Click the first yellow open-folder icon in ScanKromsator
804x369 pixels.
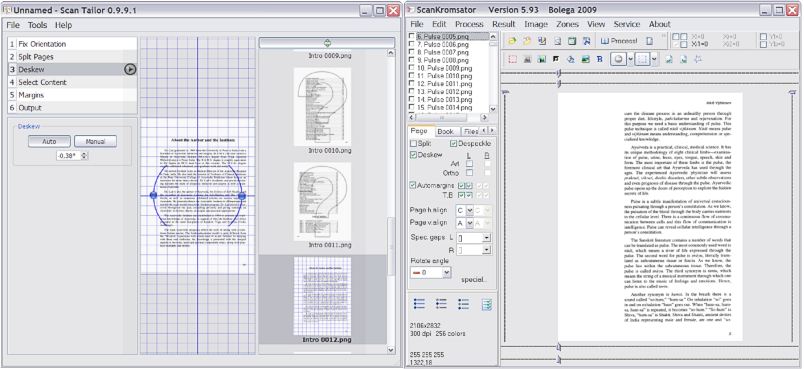pos(512,41)
